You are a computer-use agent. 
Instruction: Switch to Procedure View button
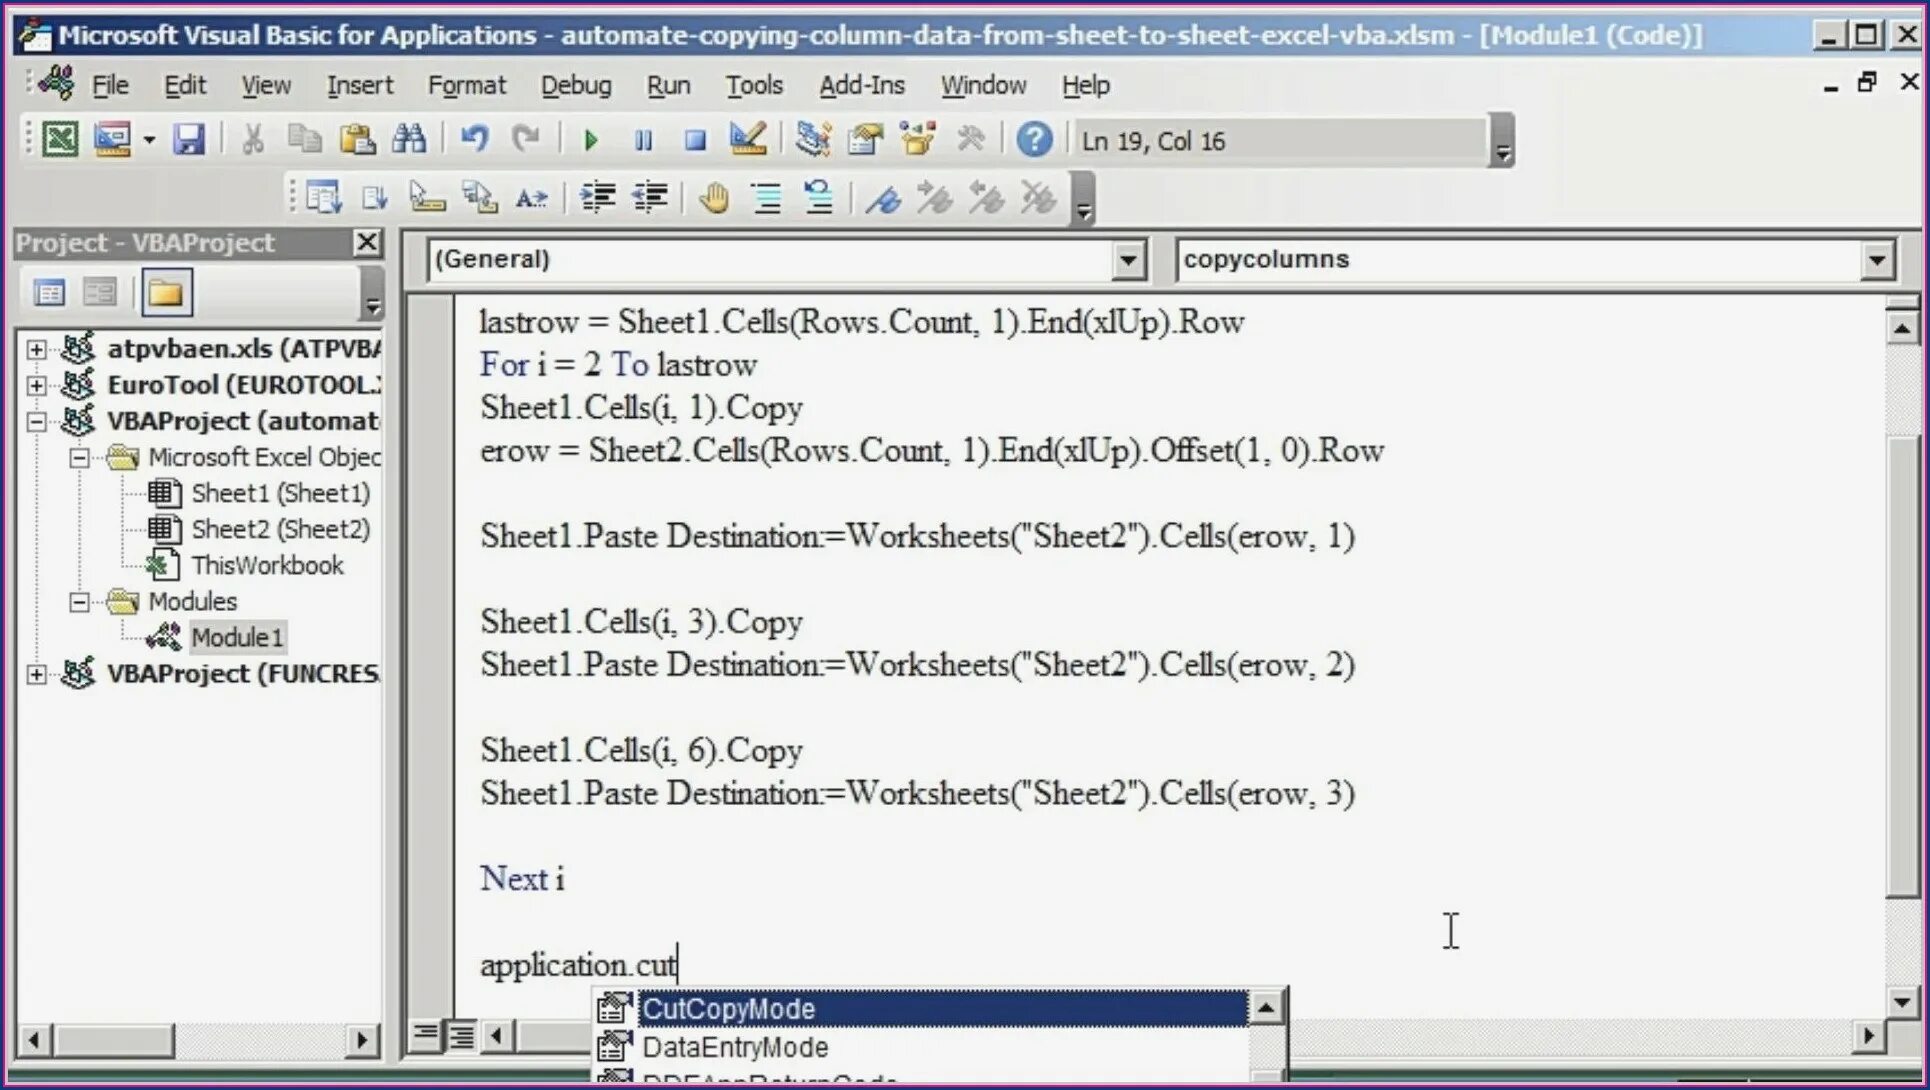426,1034
